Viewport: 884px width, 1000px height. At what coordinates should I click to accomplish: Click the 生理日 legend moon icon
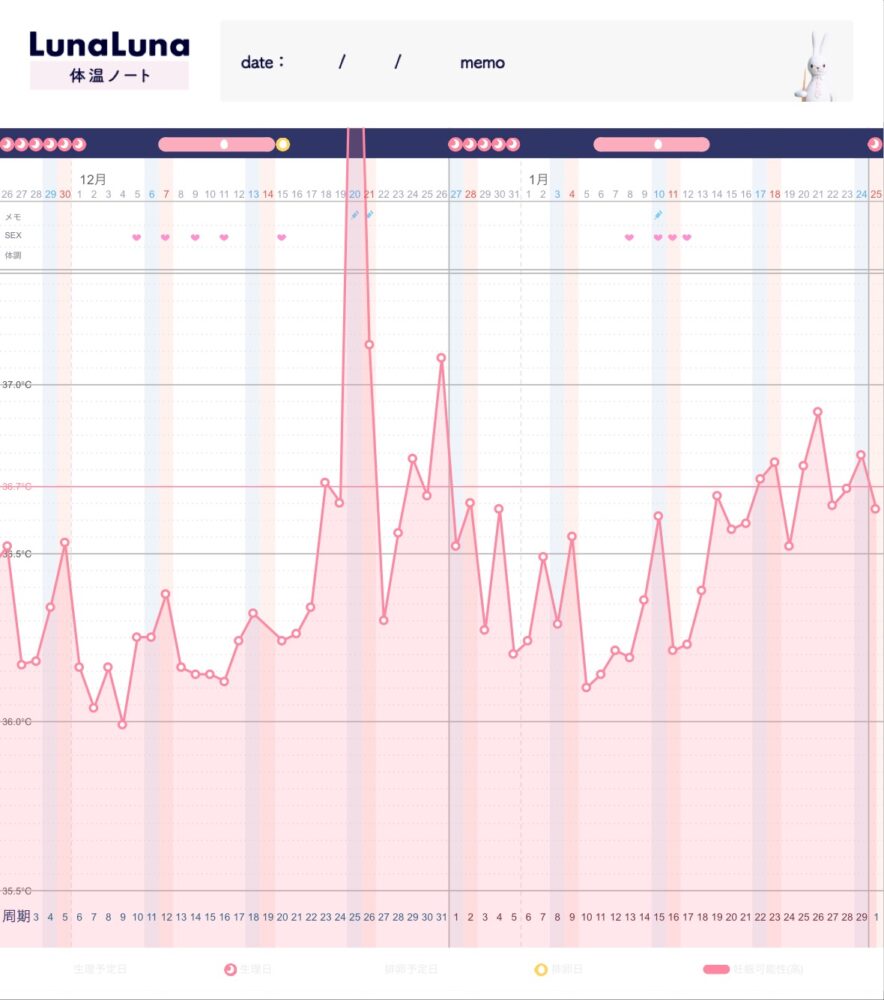pyautogui.click(x=231, y=969)
